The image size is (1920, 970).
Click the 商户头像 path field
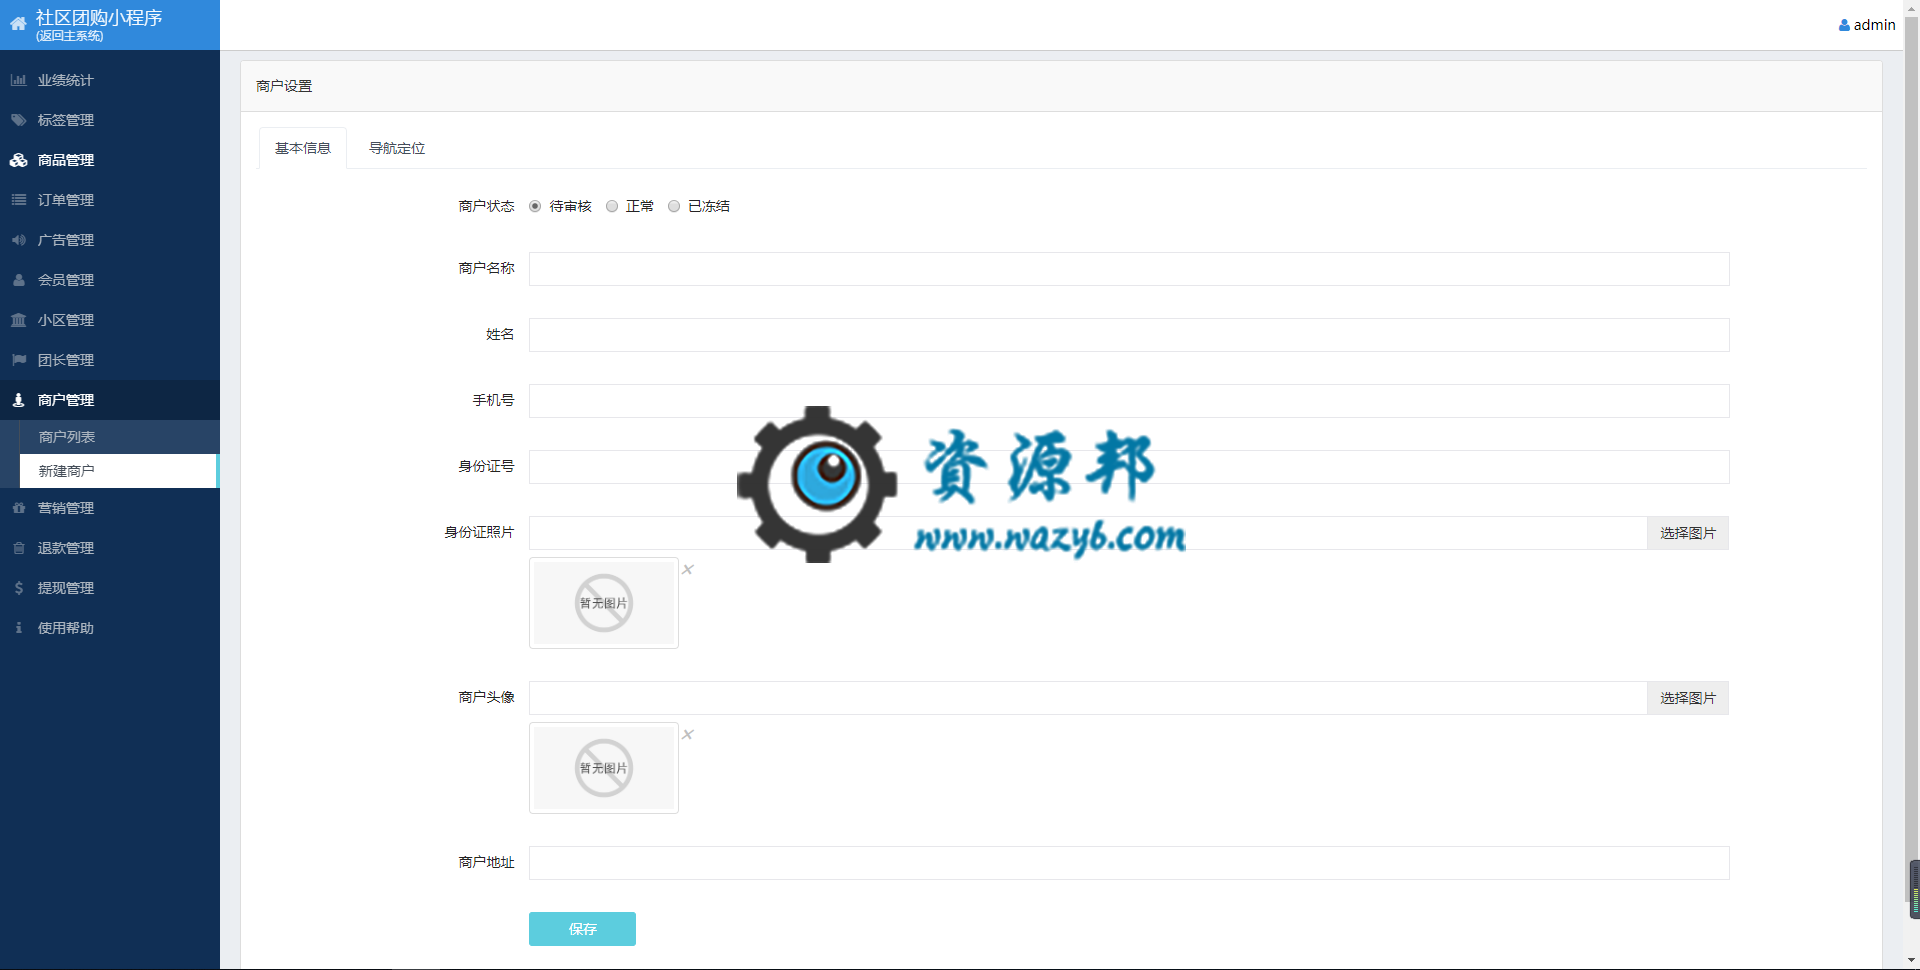point(1088,698)
